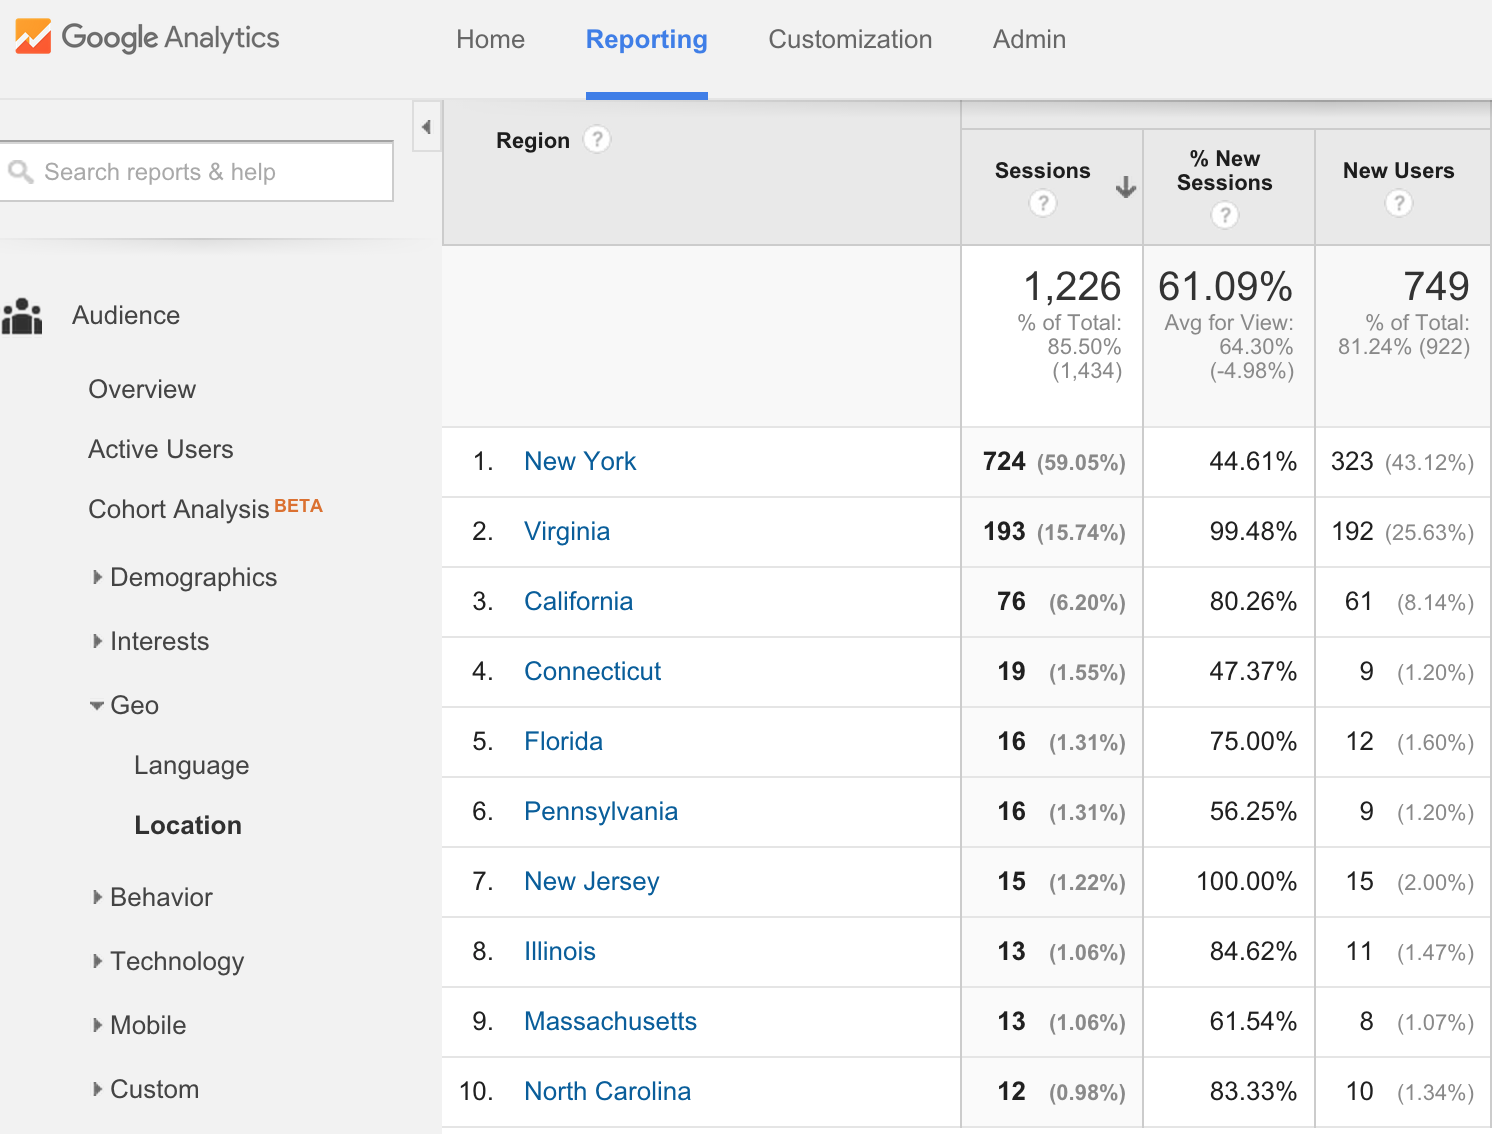This screenshot has width=1492, height=1134.
Task: Open the New Jersey region link
Action: point(591,881)
